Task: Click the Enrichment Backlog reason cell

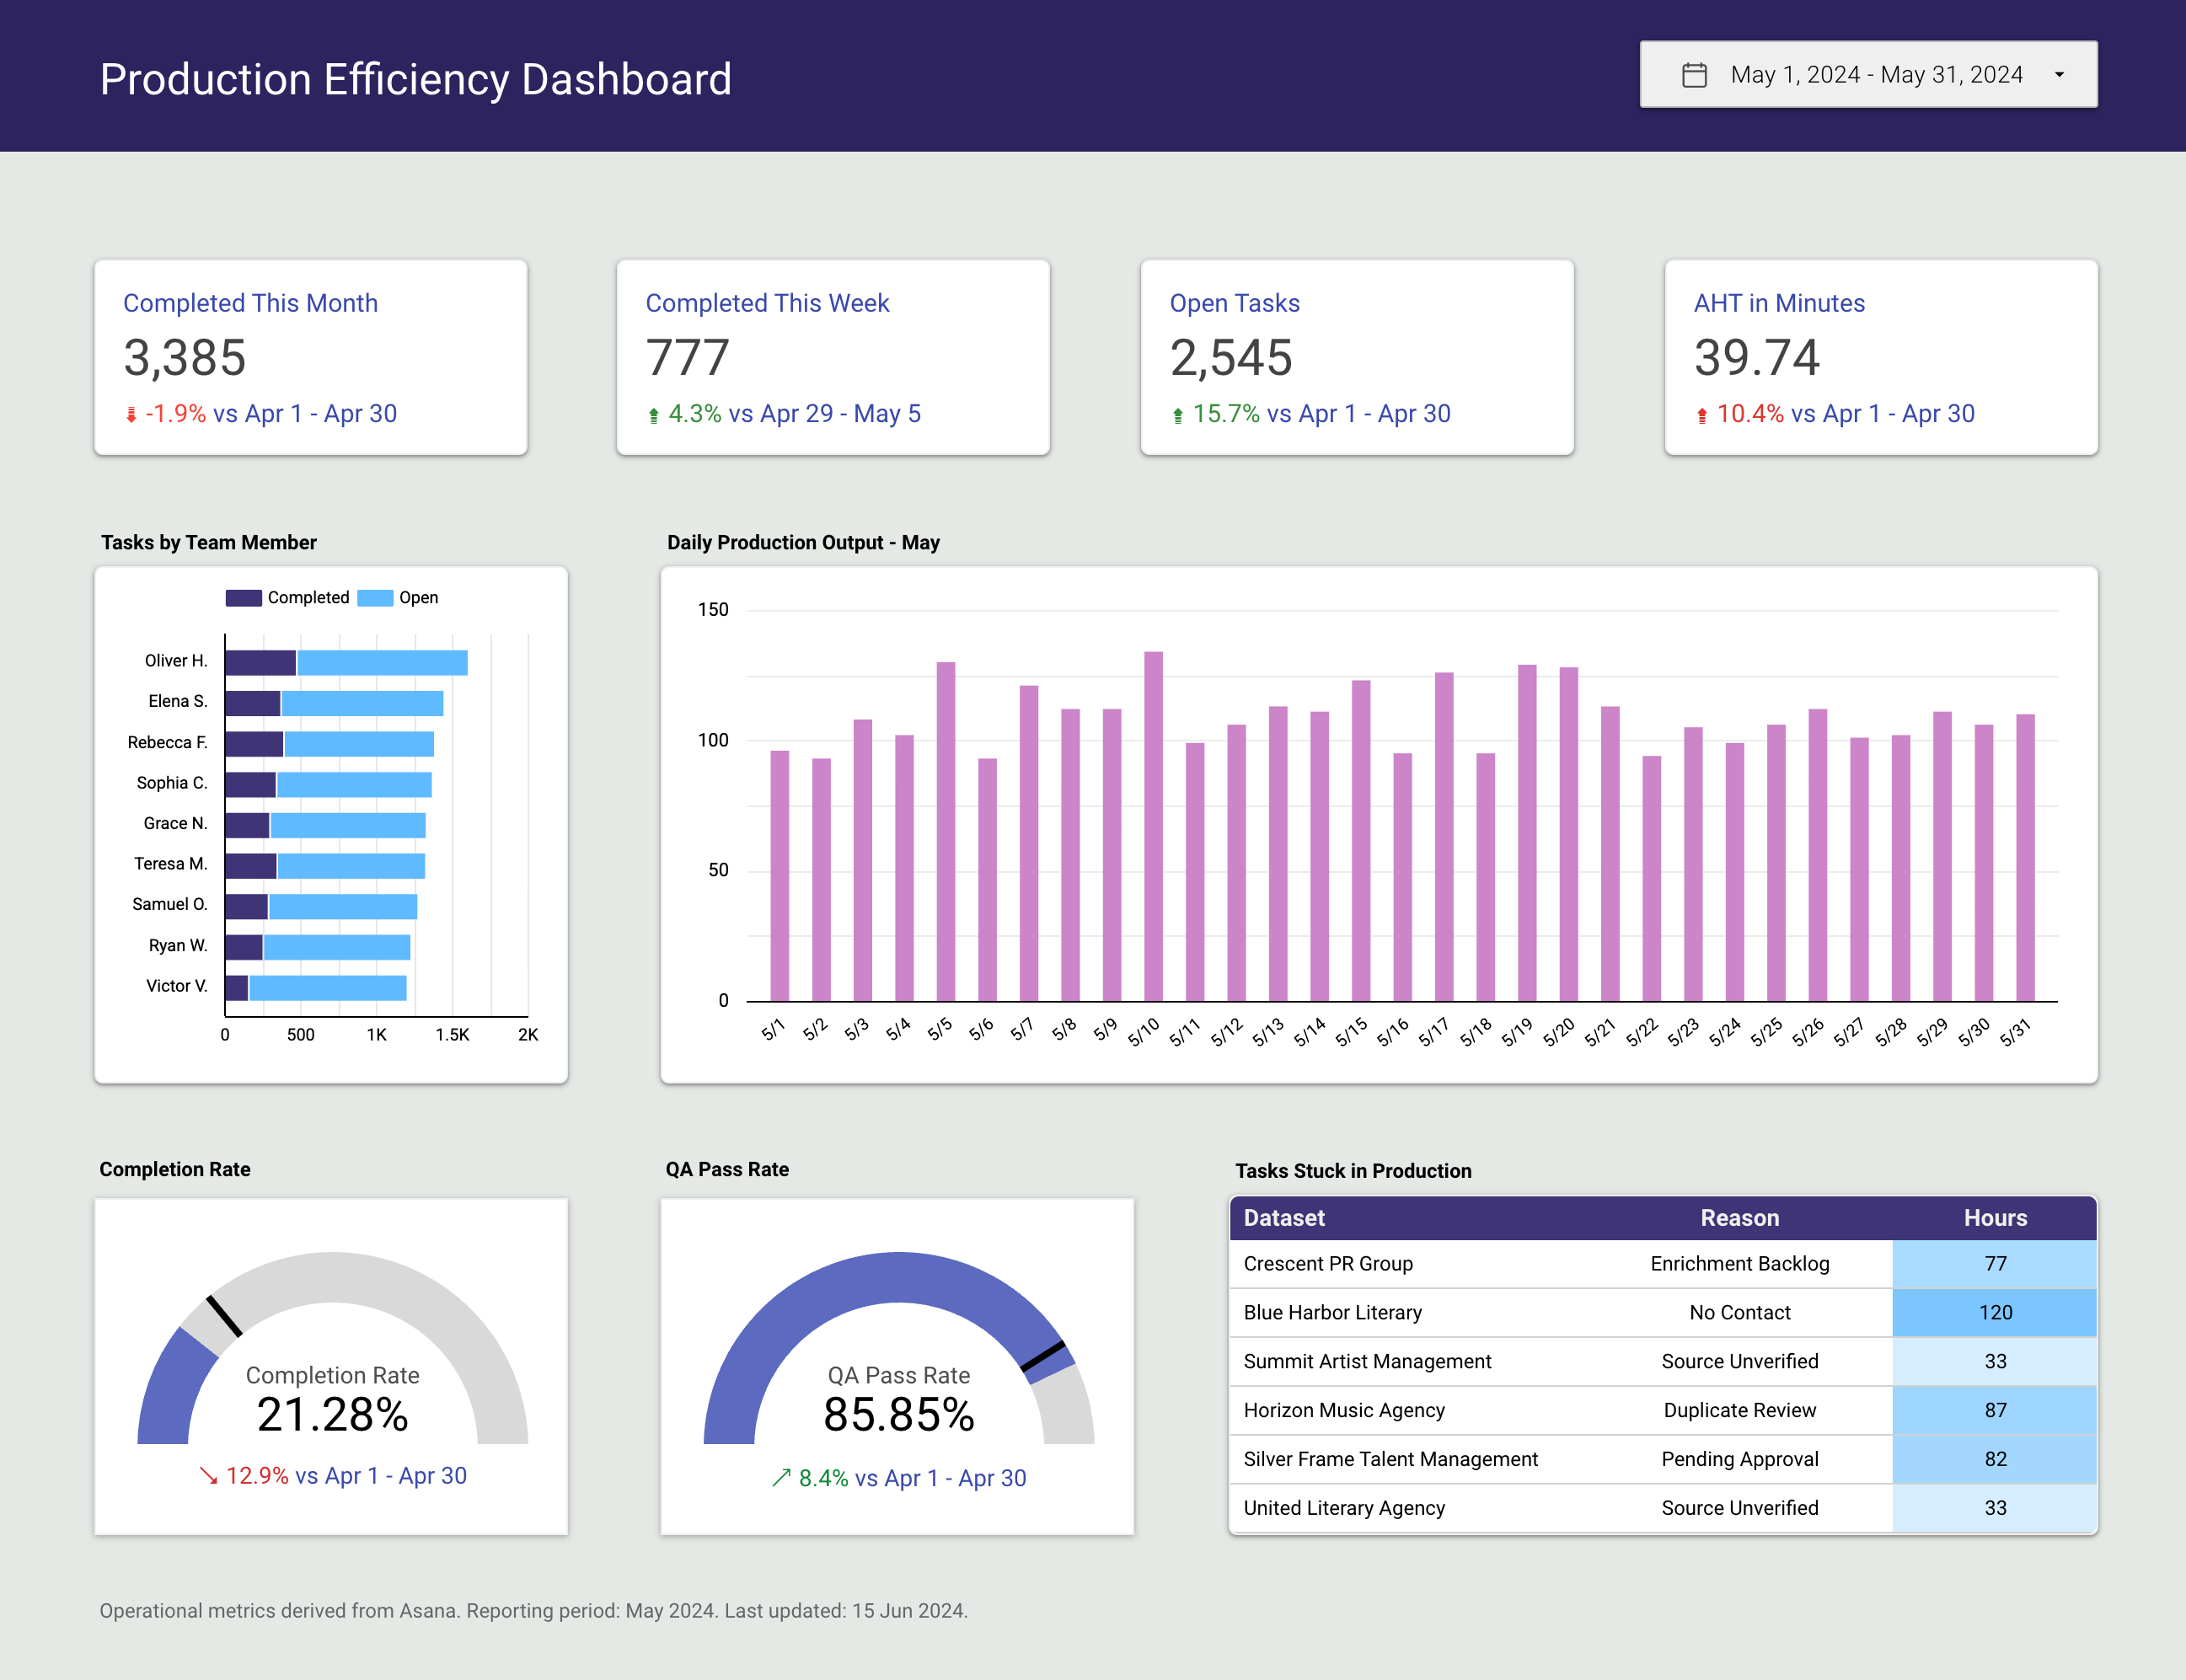Action: [x=1740, y=1264]
